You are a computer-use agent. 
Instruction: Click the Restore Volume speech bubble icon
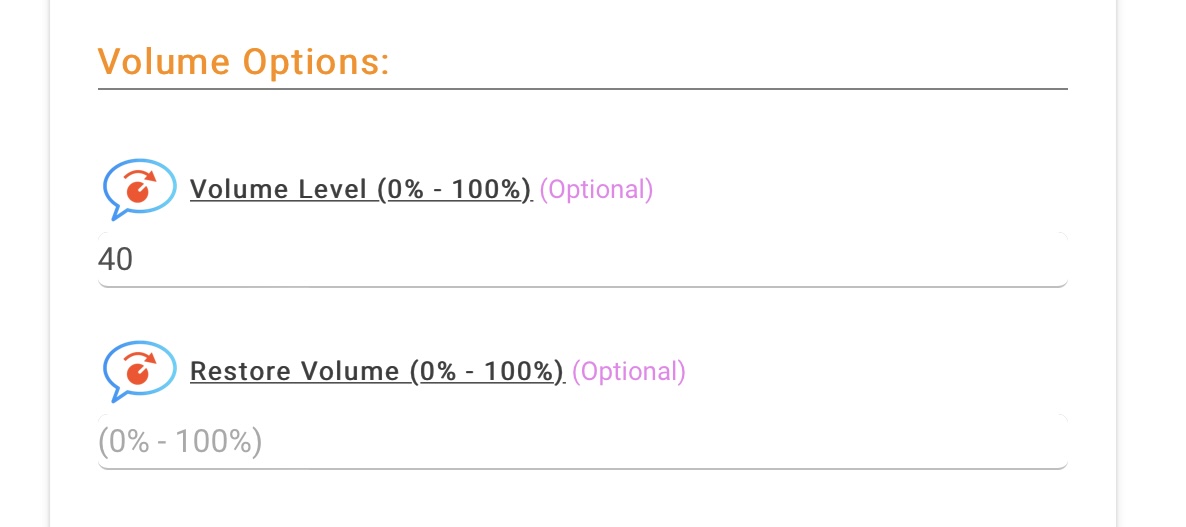click(x=140, y=371)
